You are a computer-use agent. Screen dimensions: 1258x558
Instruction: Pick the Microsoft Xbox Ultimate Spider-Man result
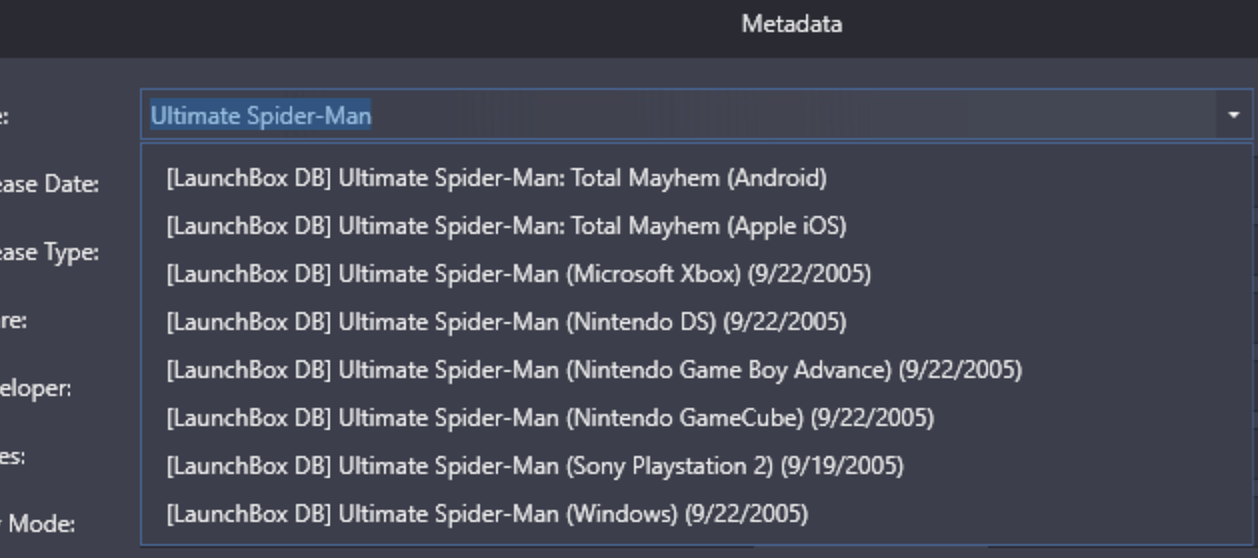pyautogui.click(x=519, y=274)
